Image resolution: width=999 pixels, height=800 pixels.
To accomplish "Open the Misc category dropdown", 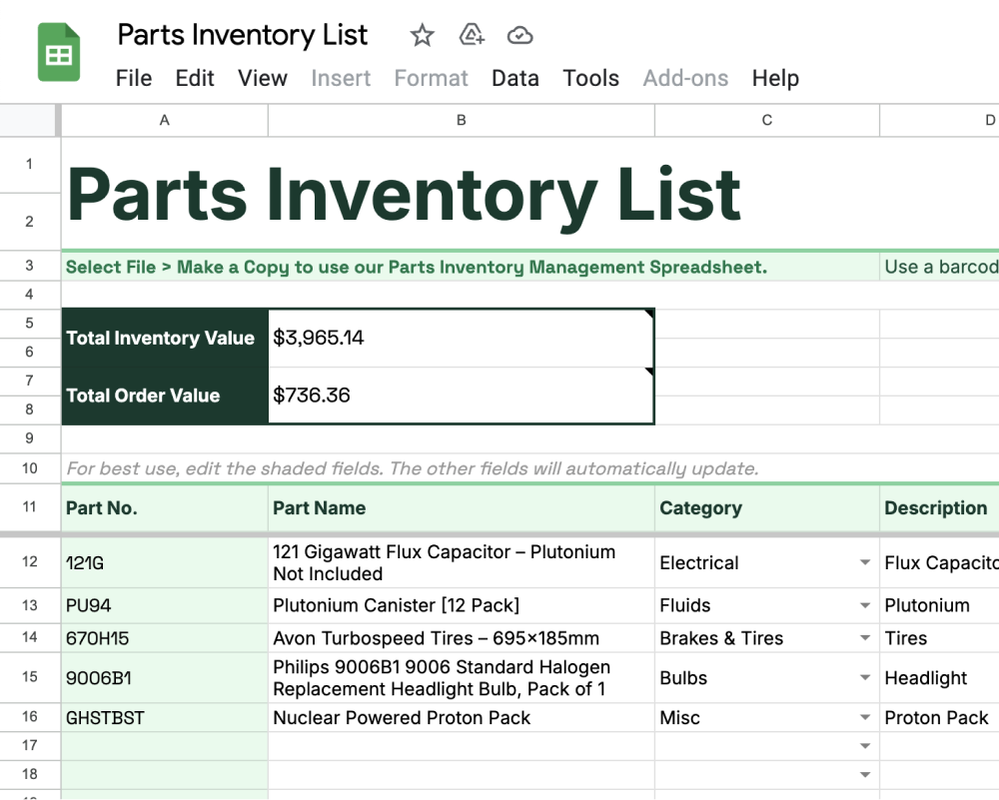I will click(x=865, y=717).
